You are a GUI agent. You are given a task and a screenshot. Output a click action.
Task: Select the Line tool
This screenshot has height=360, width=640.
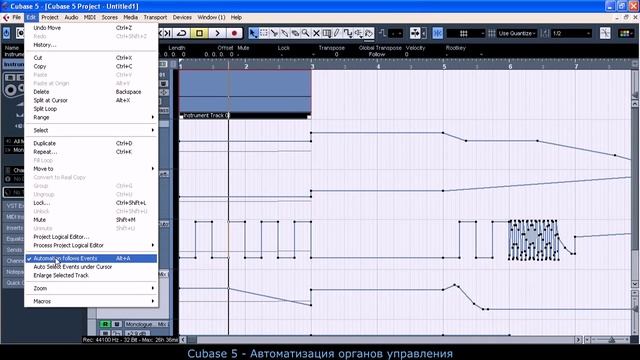347,33
